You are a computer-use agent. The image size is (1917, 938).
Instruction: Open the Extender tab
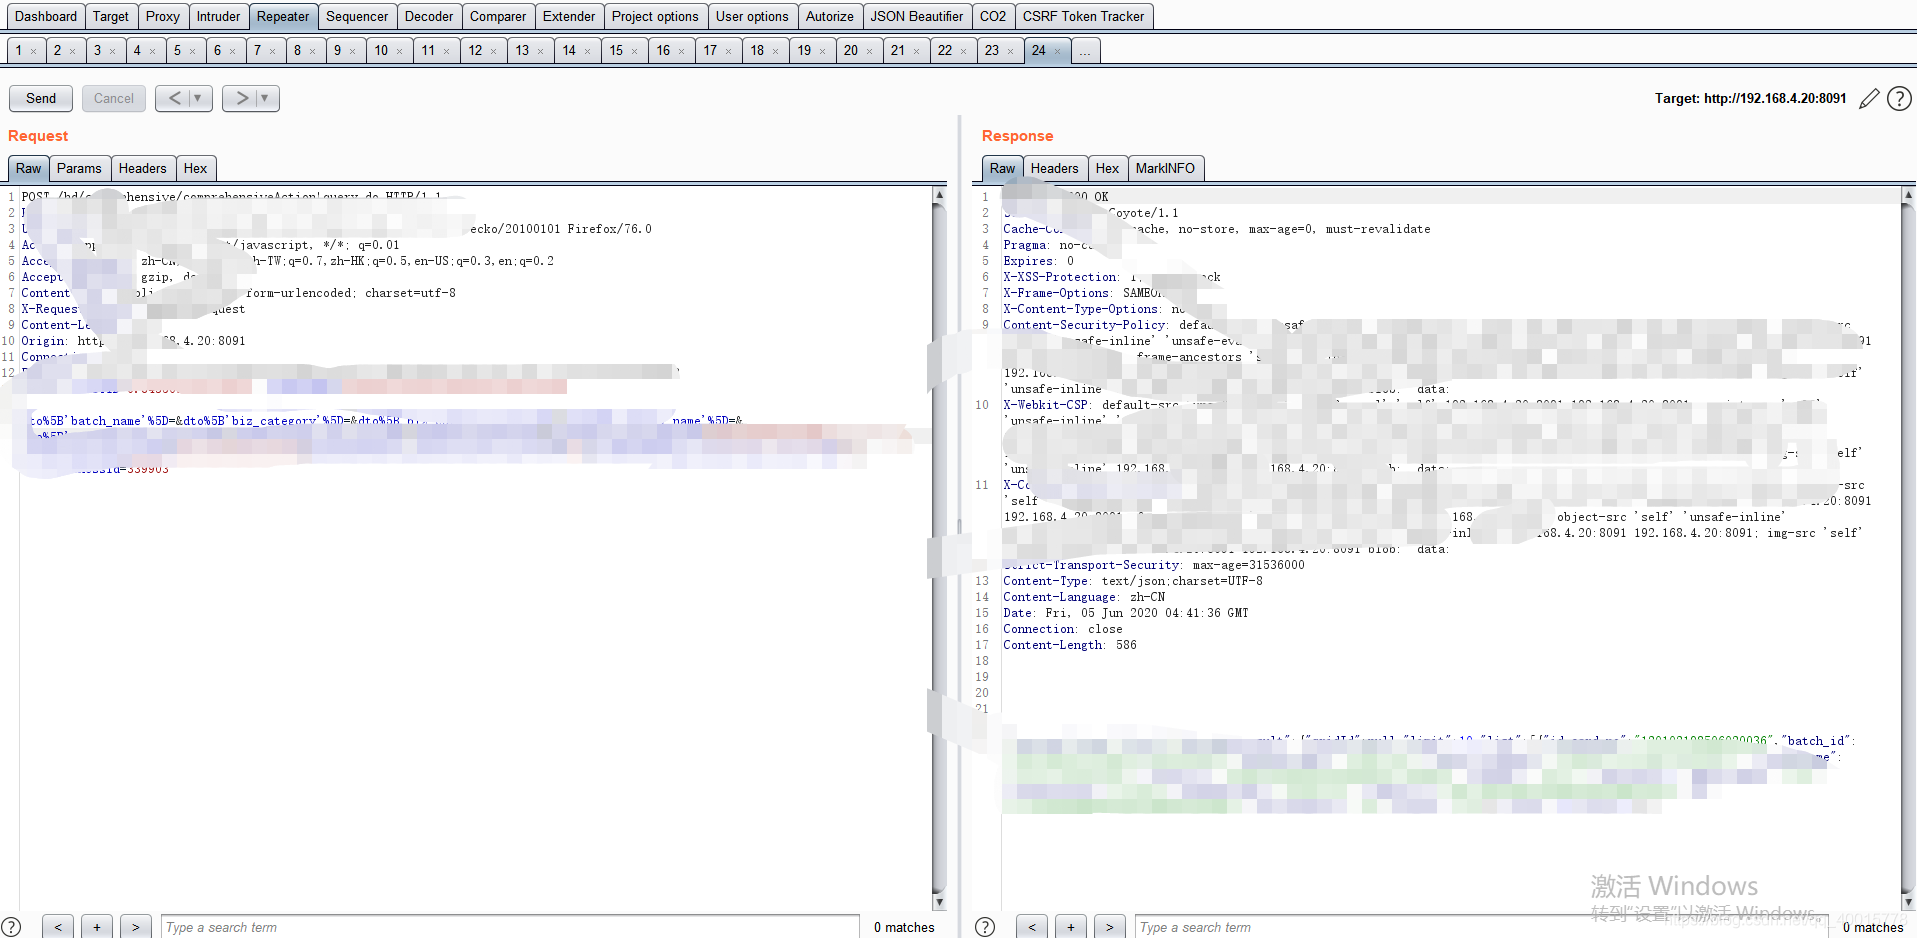pyautogui.click(x=569, y=16)
